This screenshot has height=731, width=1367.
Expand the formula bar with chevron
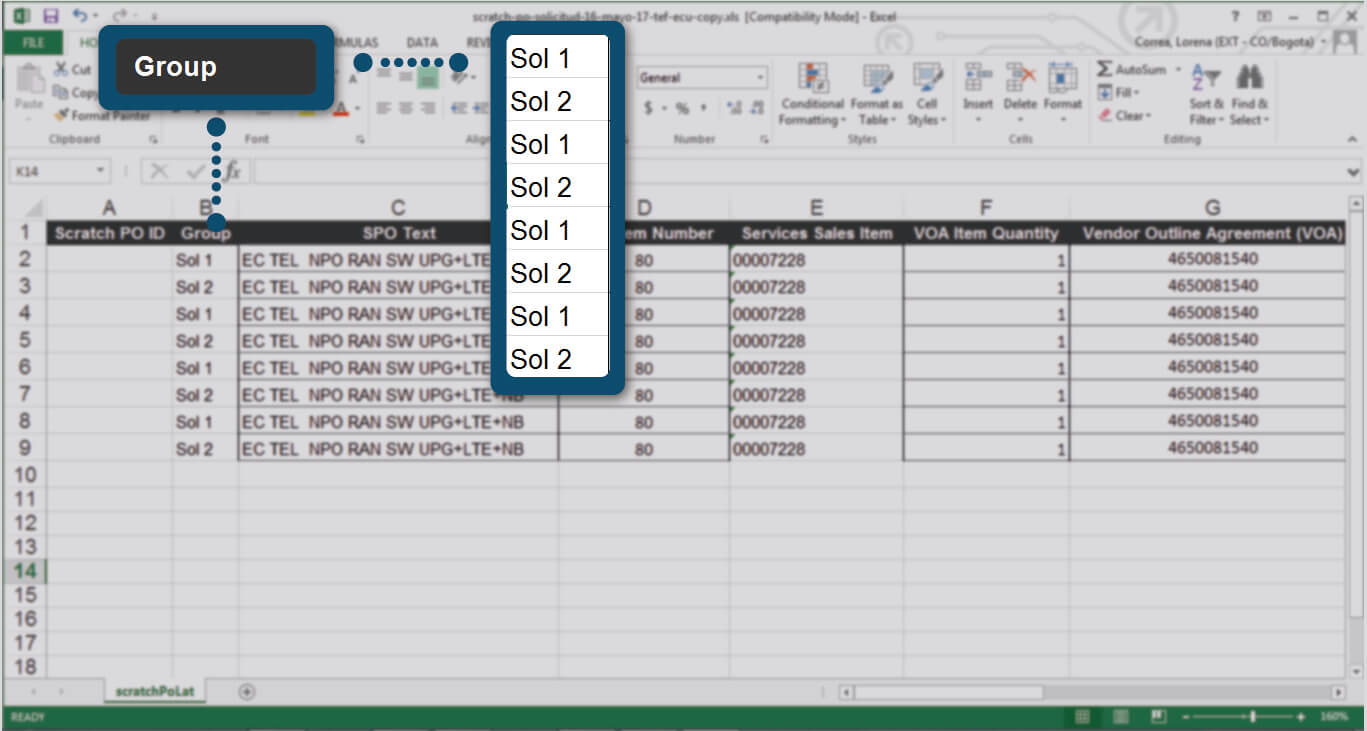click(1354, 171)
